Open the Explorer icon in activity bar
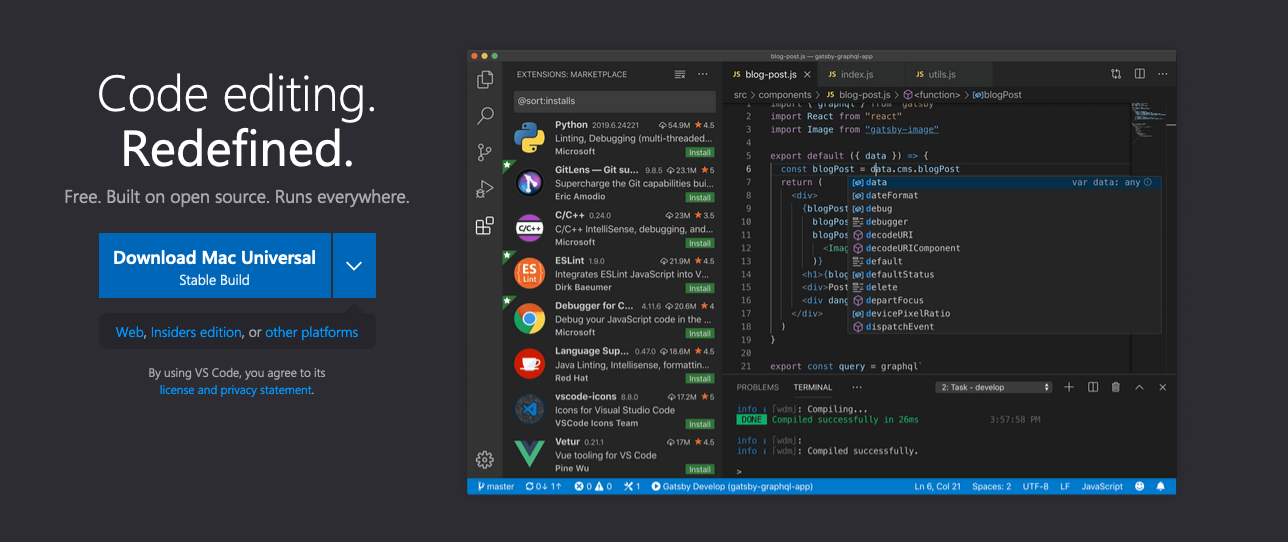This screenshot has width=1288, height=542. click(x=485, y=79)
